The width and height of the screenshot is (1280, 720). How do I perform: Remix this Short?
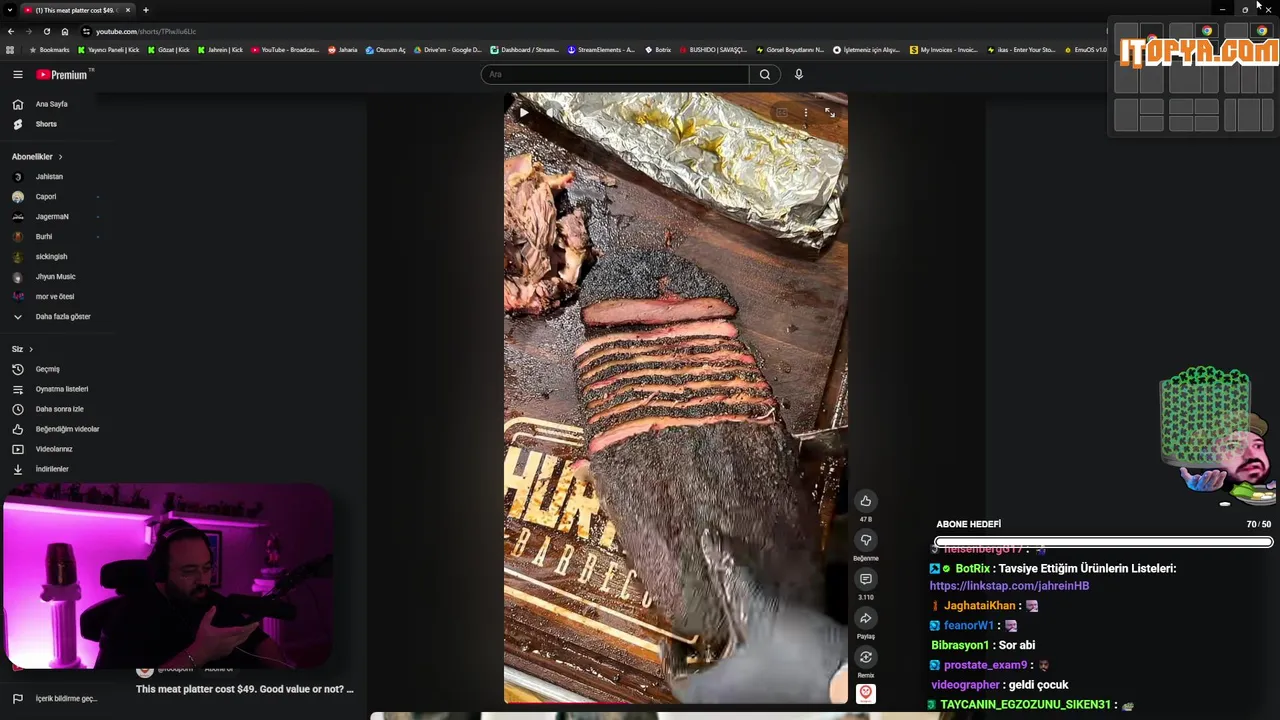pyautogui.click(x=866, y=657)
